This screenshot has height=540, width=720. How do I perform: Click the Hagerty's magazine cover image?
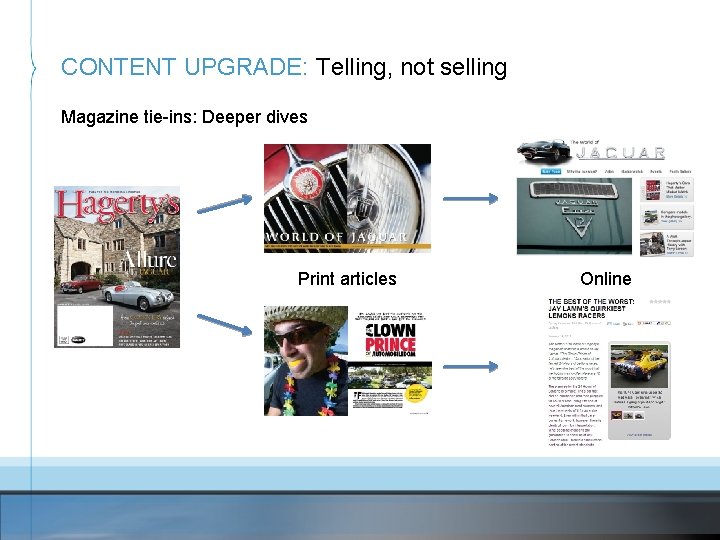tap(117, 267)
